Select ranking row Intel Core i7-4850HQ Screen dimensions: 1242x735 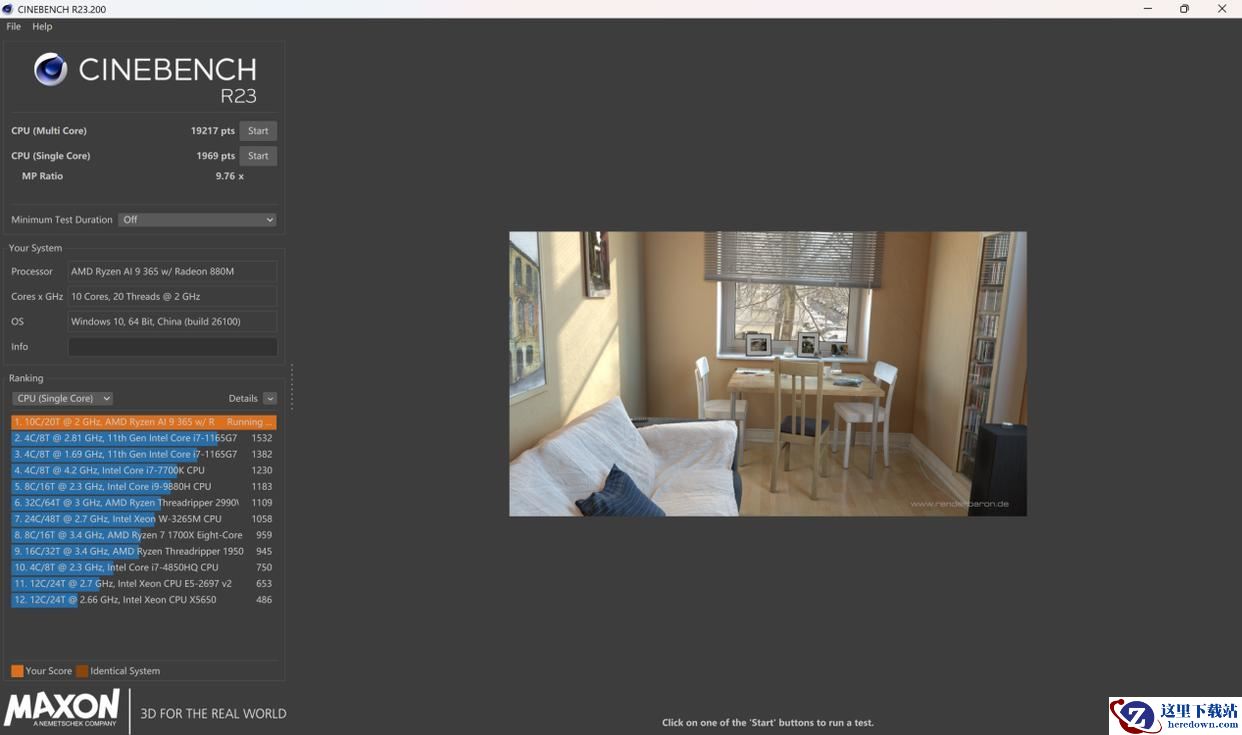pos(143,567)
